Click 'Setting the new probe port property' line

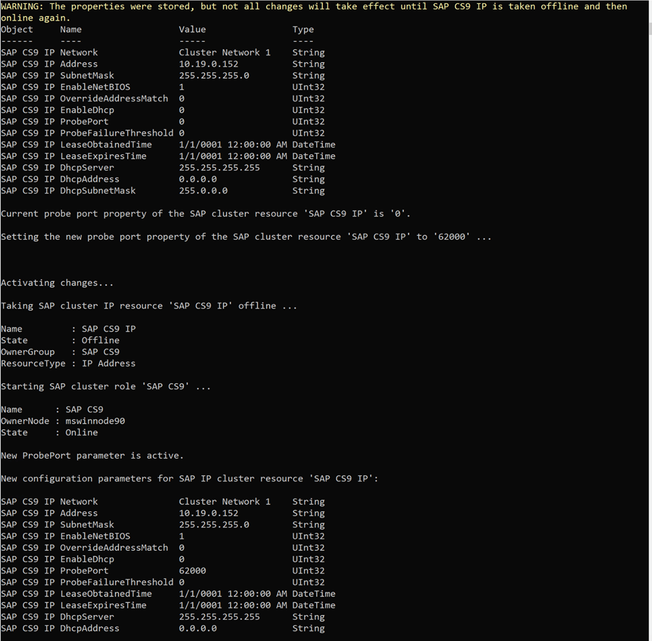tap(246, 237)
